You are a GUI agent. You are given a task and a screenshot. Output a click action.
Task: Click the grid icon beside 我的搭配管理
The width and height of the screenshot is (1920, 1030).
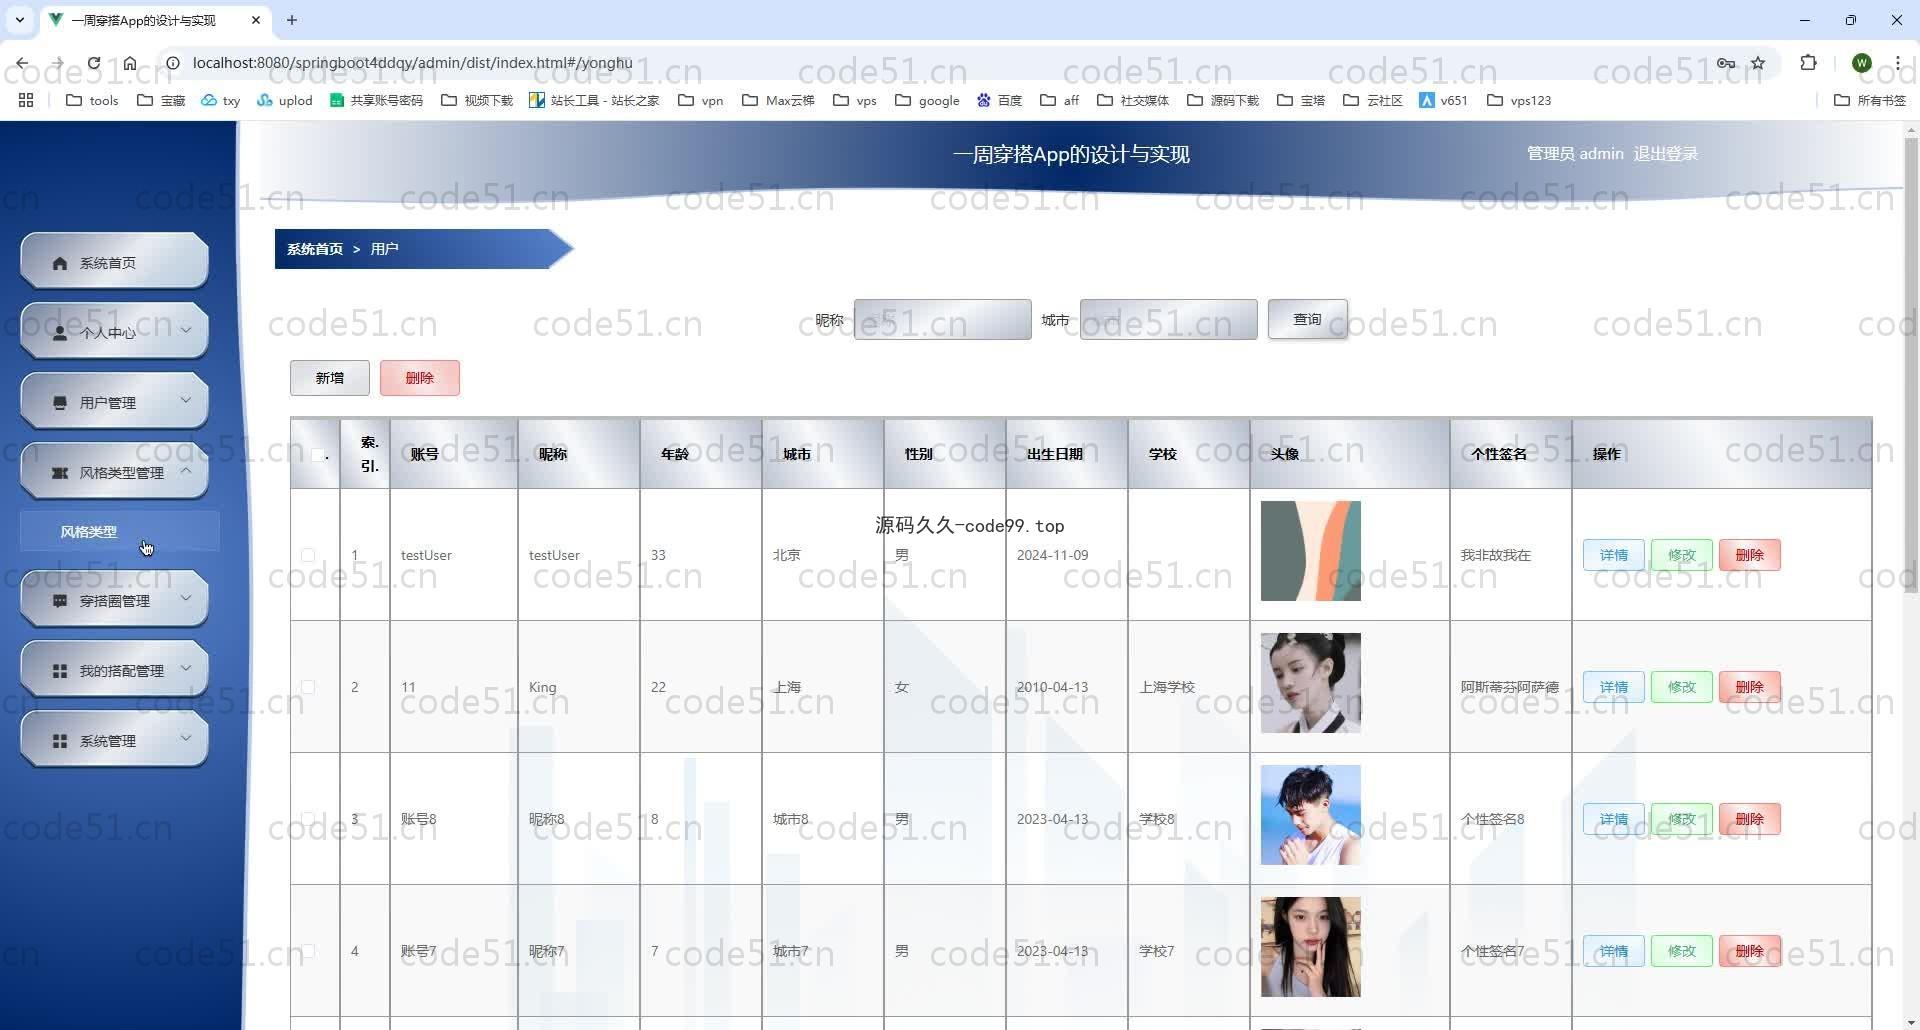tap(60, 671)
